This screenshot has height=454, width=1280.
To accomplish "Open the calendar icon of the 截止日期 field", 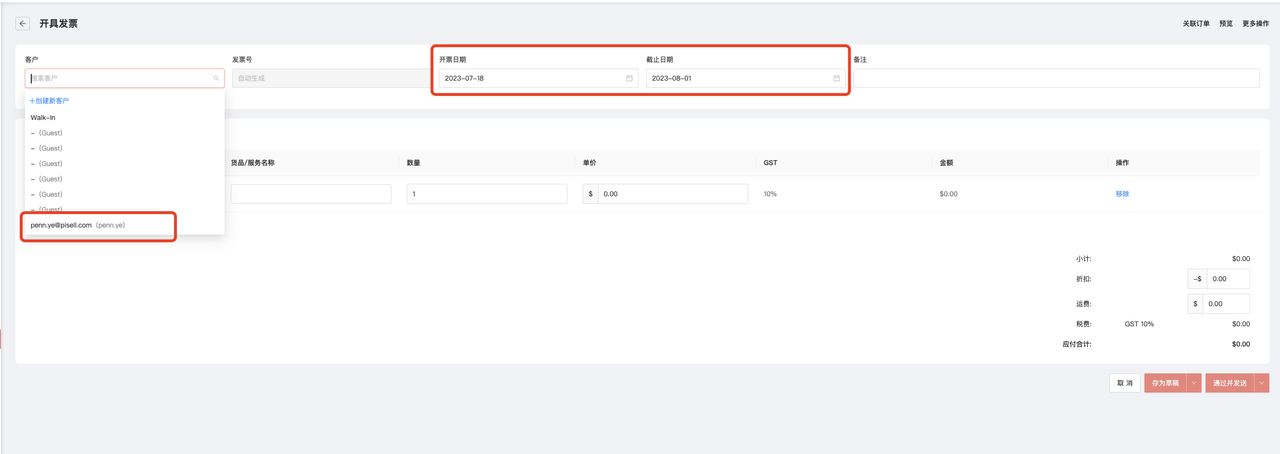I will coord(836,78).
